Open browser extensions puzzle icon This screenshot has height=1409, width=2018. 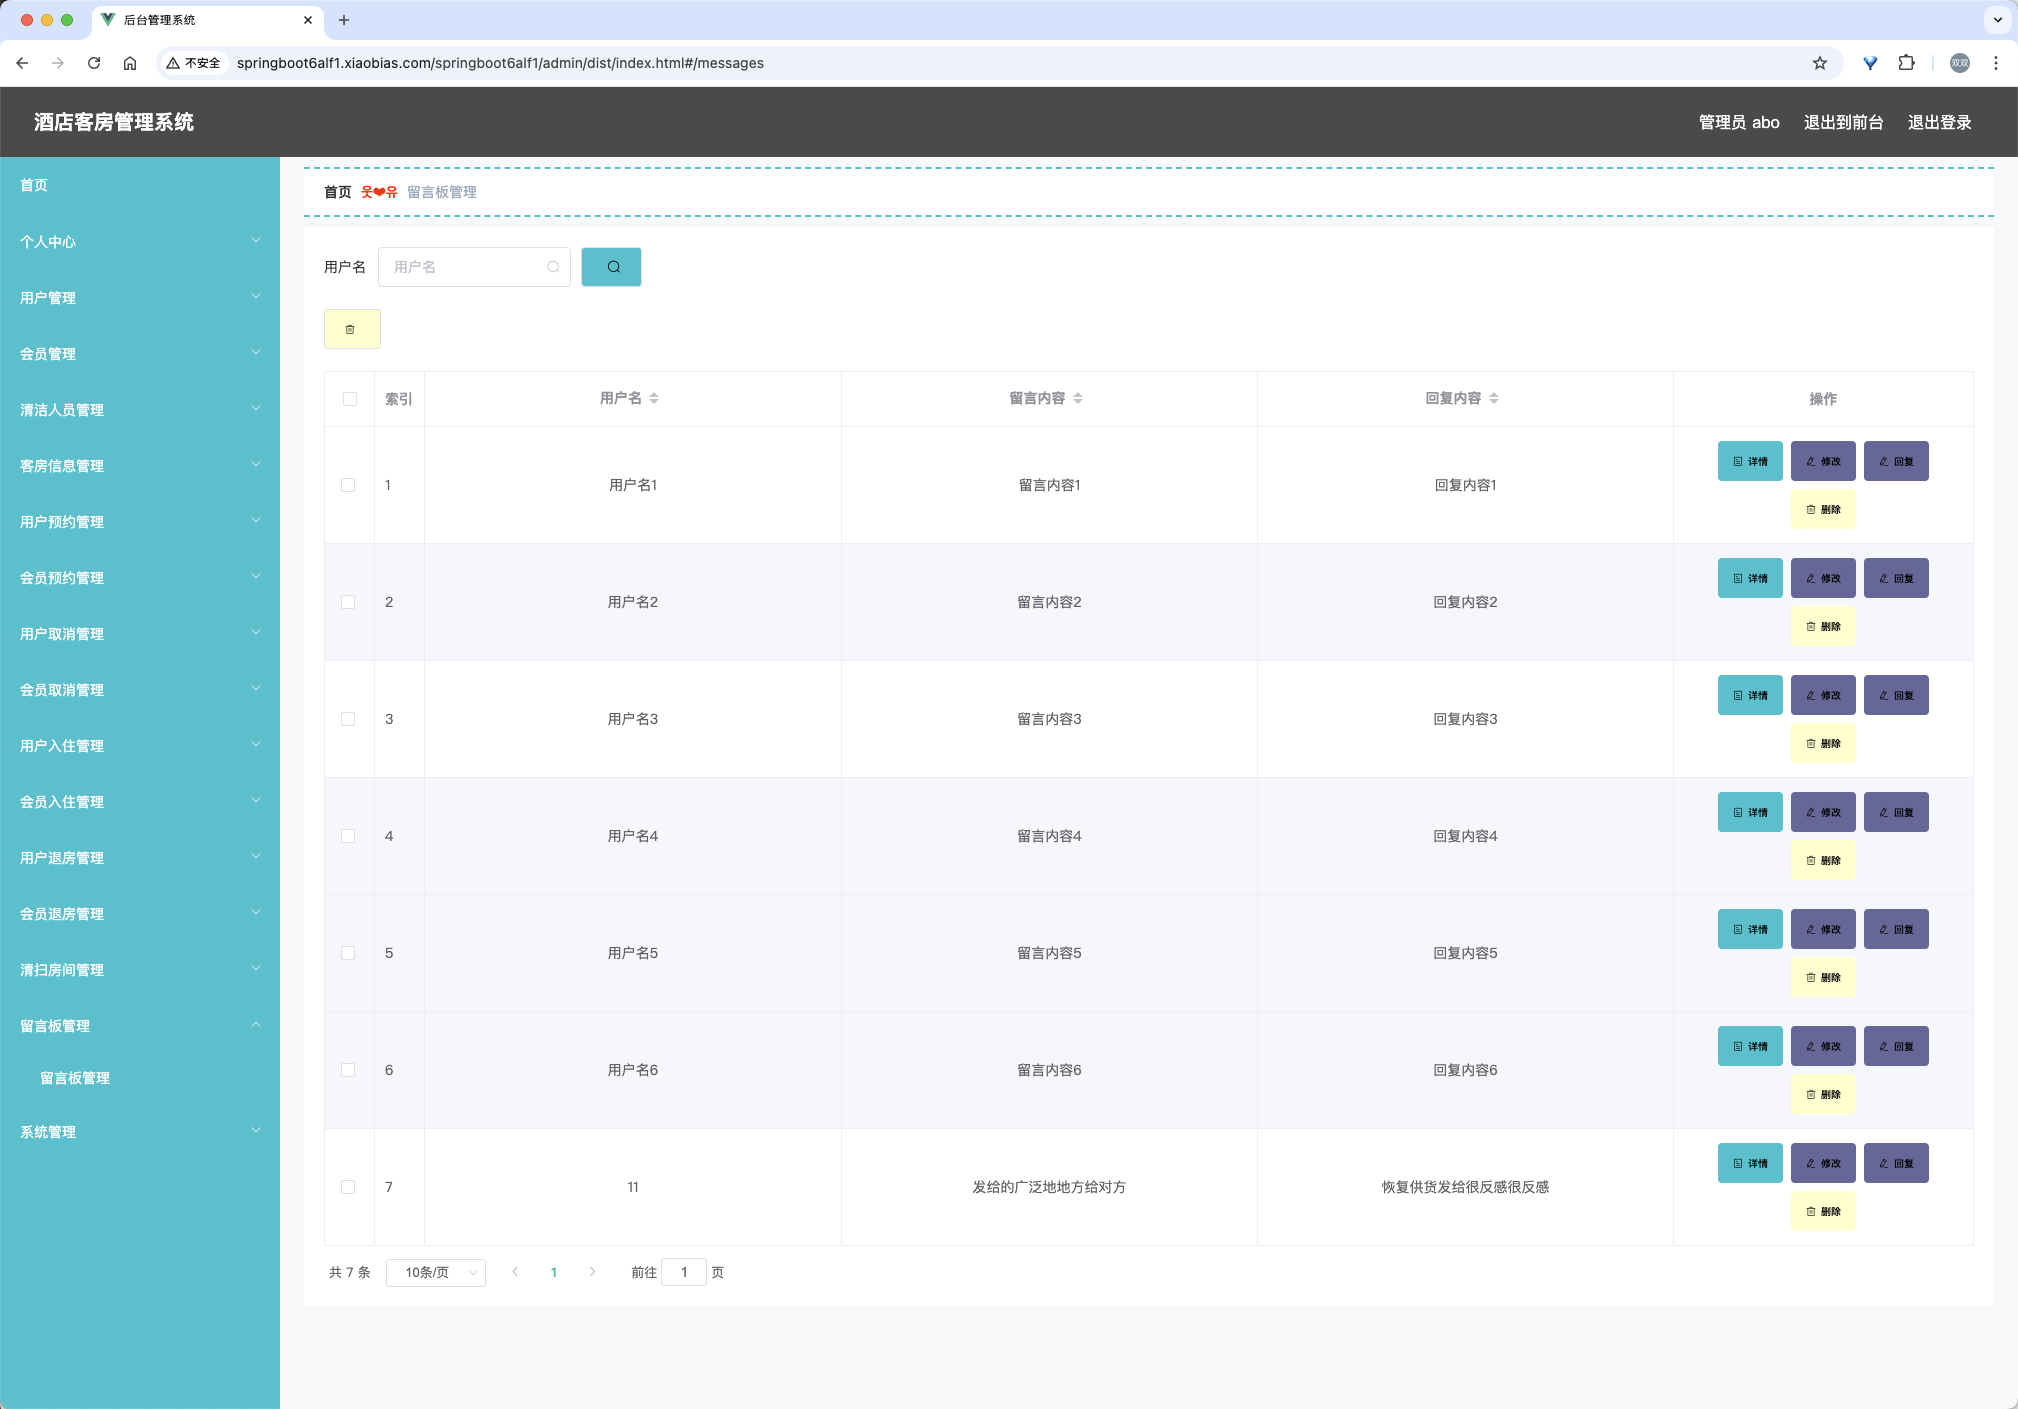(x=1906, y=63)
